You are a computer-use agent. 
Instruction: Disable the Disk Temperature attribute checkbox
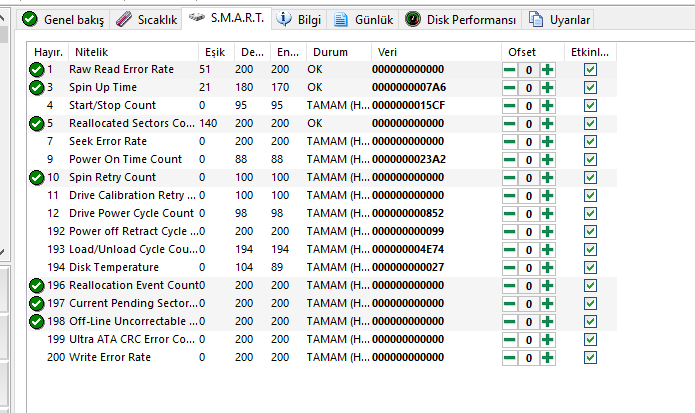590,268
